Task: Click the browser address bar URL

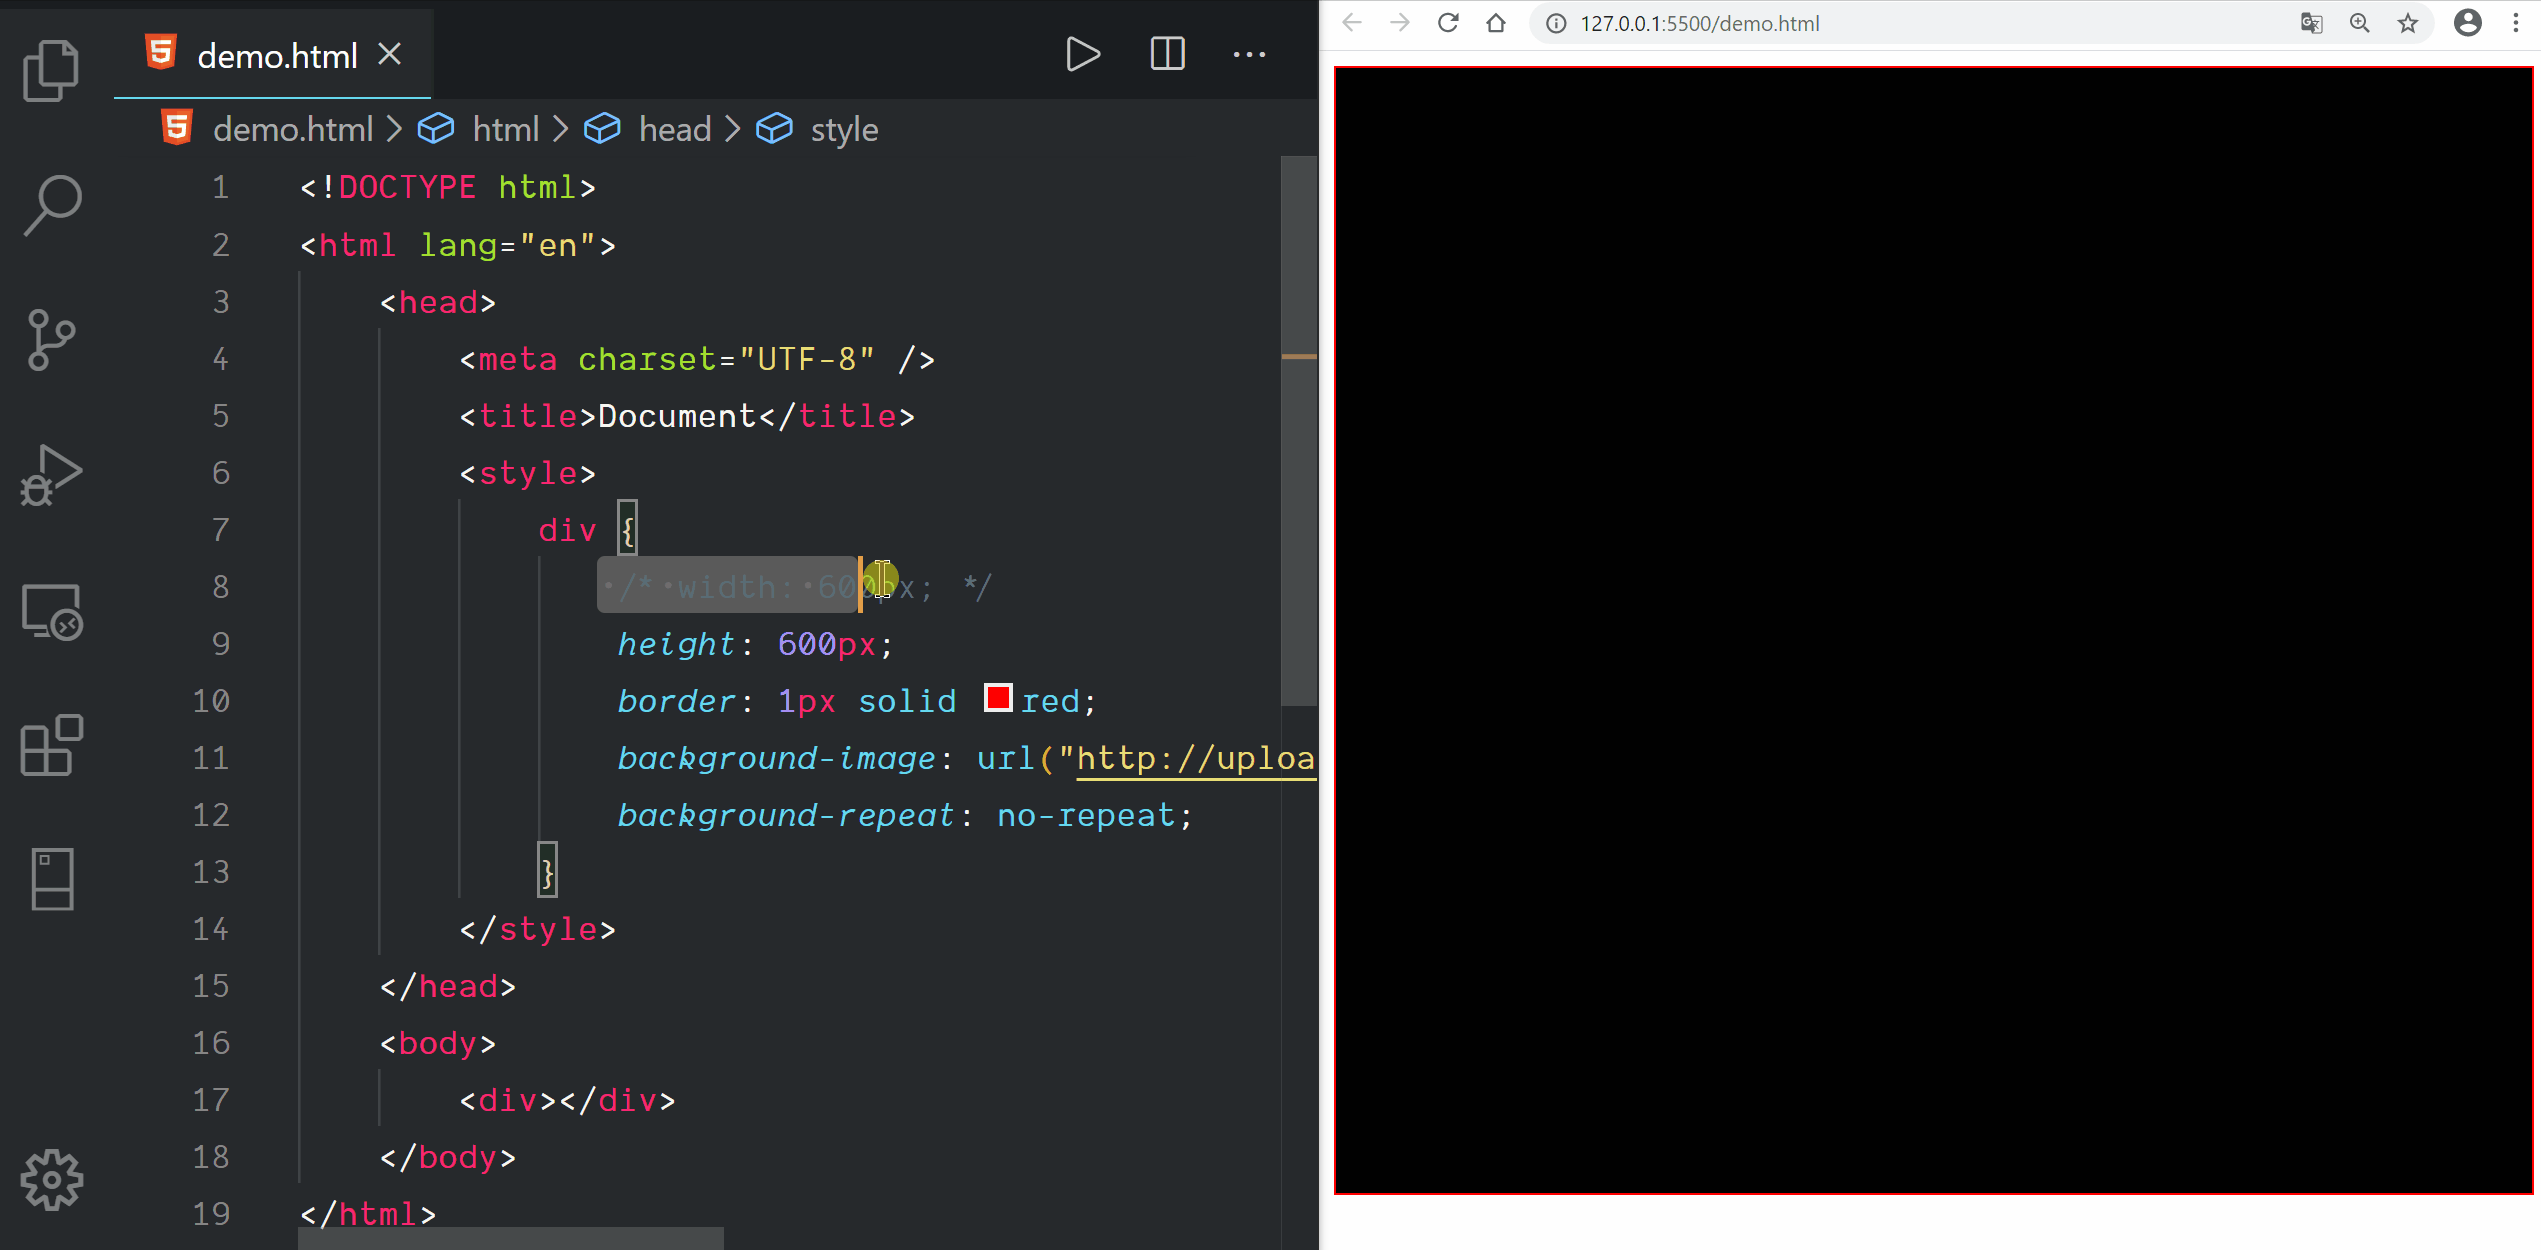Action: click(1700, 23)
